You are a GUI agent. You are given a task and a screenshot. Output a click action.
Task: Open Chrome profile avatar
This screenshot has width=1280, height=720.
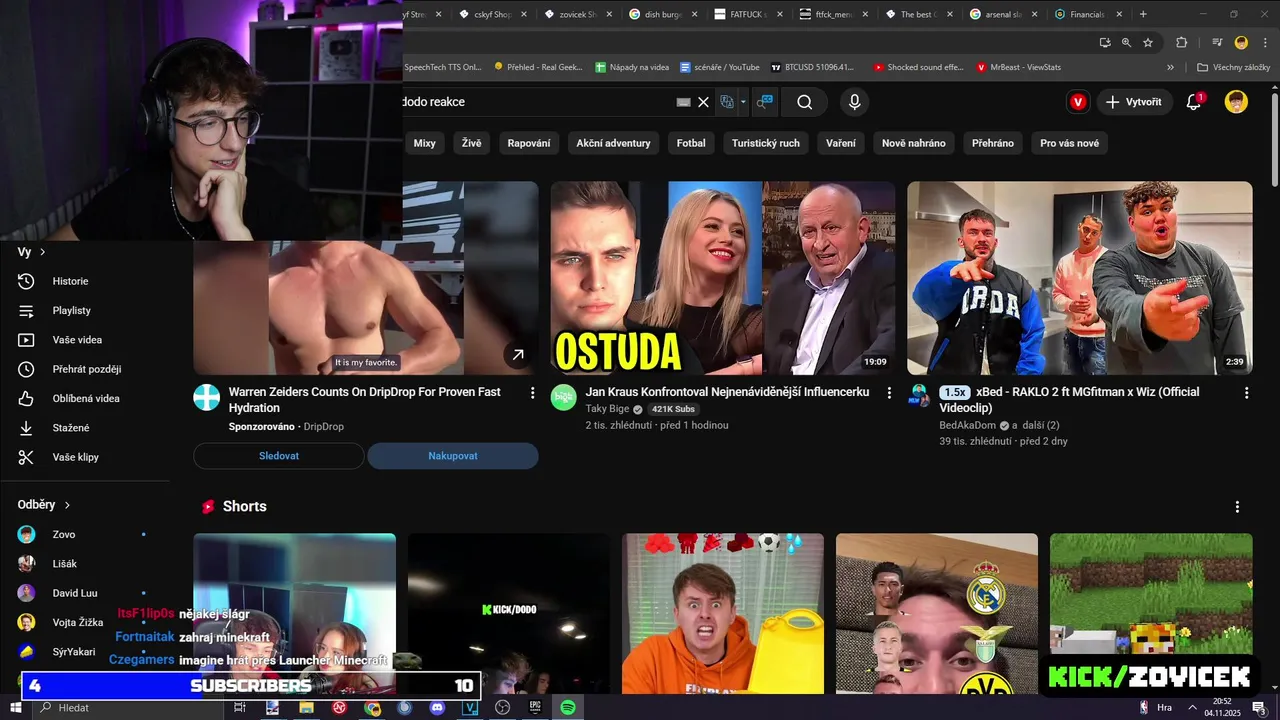[x=1241, y=42]
